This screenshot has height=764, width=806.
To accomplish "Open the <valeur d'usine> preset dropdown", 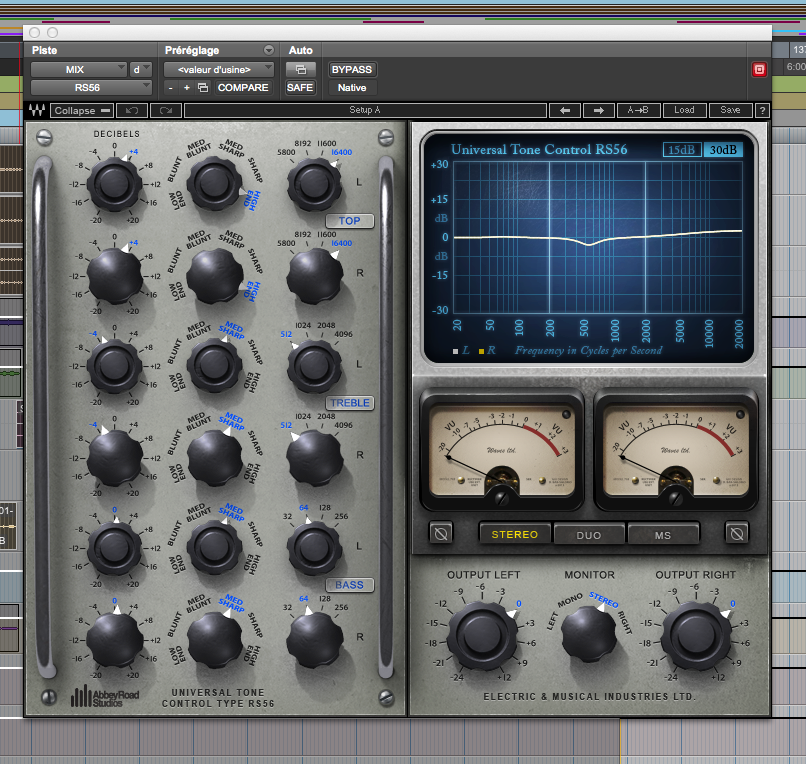I will [x=218, y=69].
